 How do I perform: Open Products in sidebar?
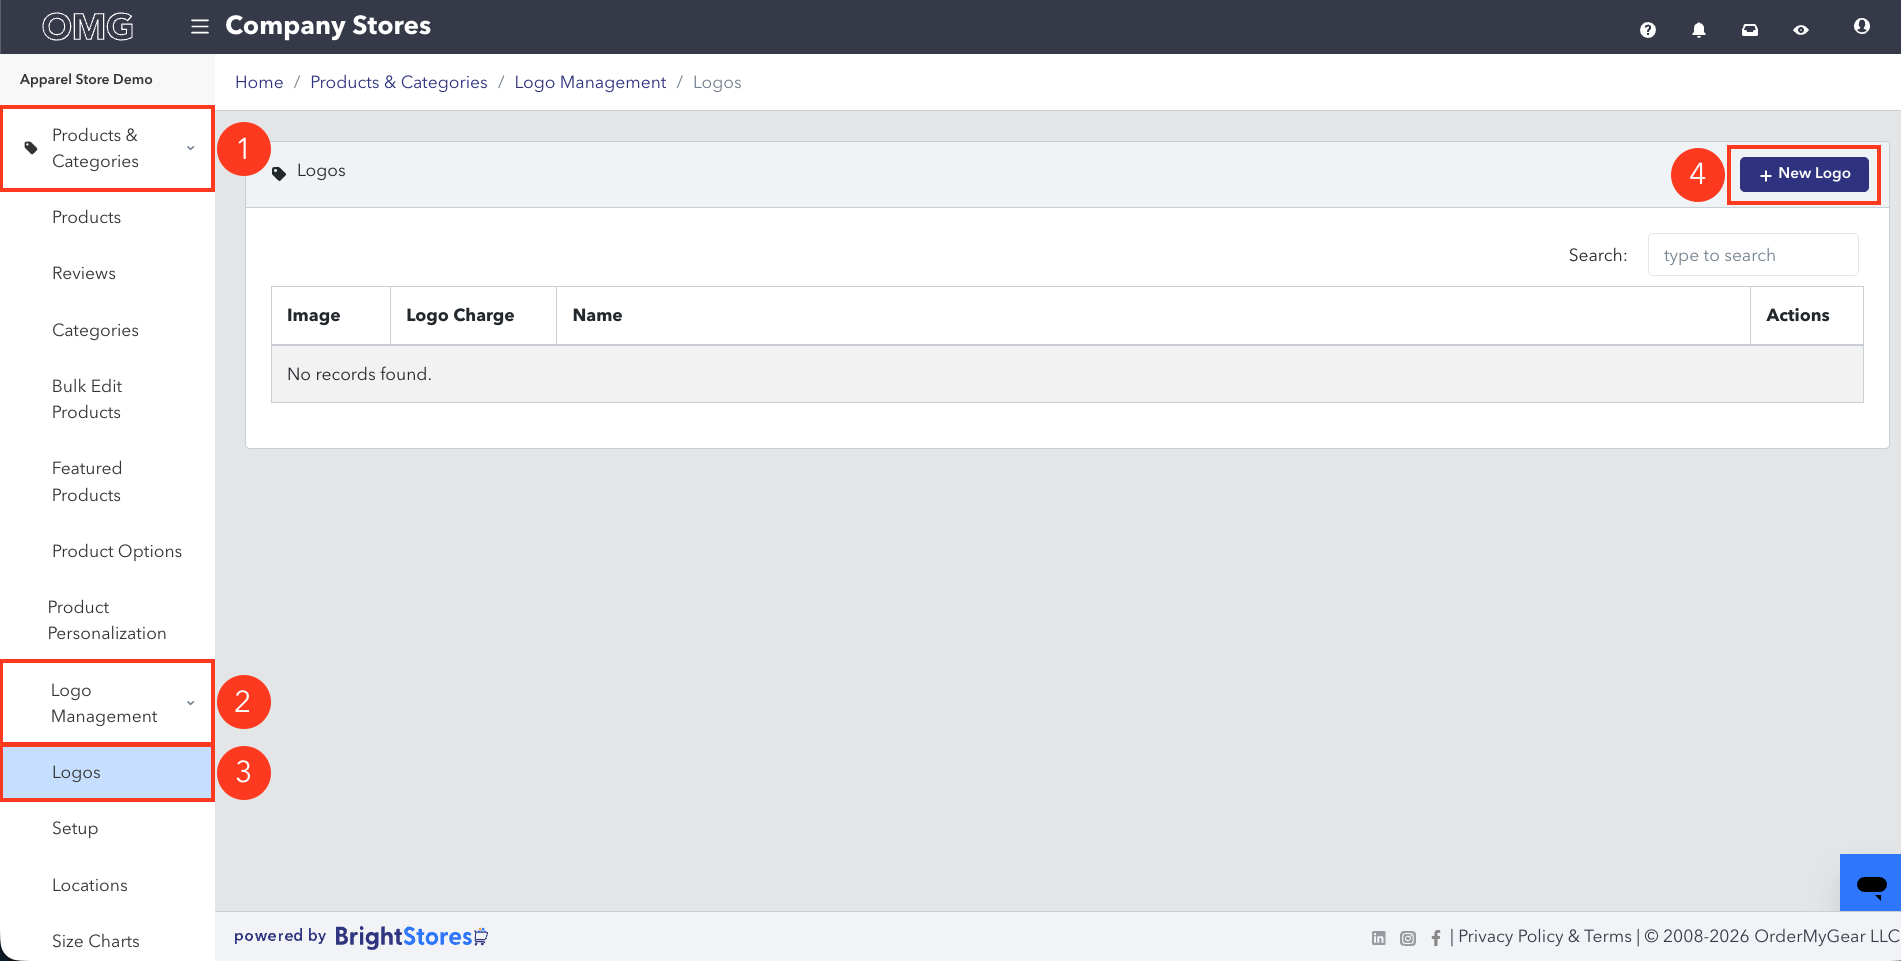tap(86, 217)
